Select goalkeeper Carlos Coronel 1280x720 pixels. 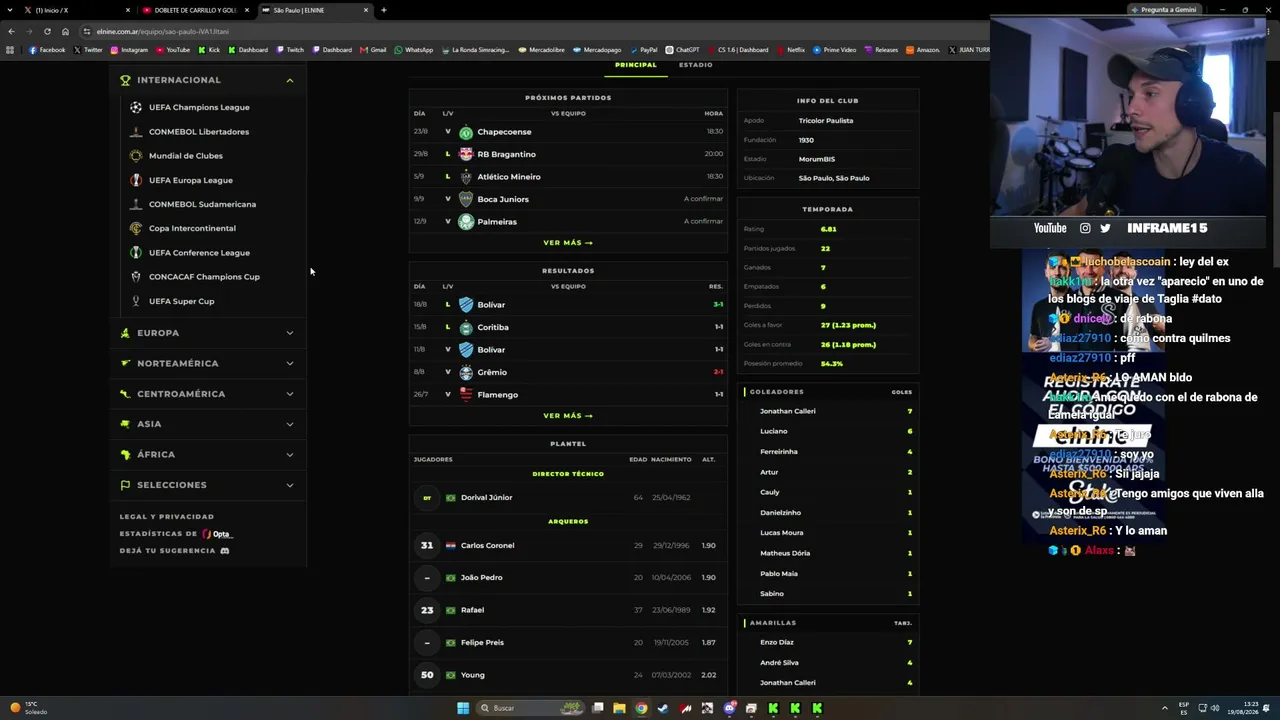[x=487, y=546]
